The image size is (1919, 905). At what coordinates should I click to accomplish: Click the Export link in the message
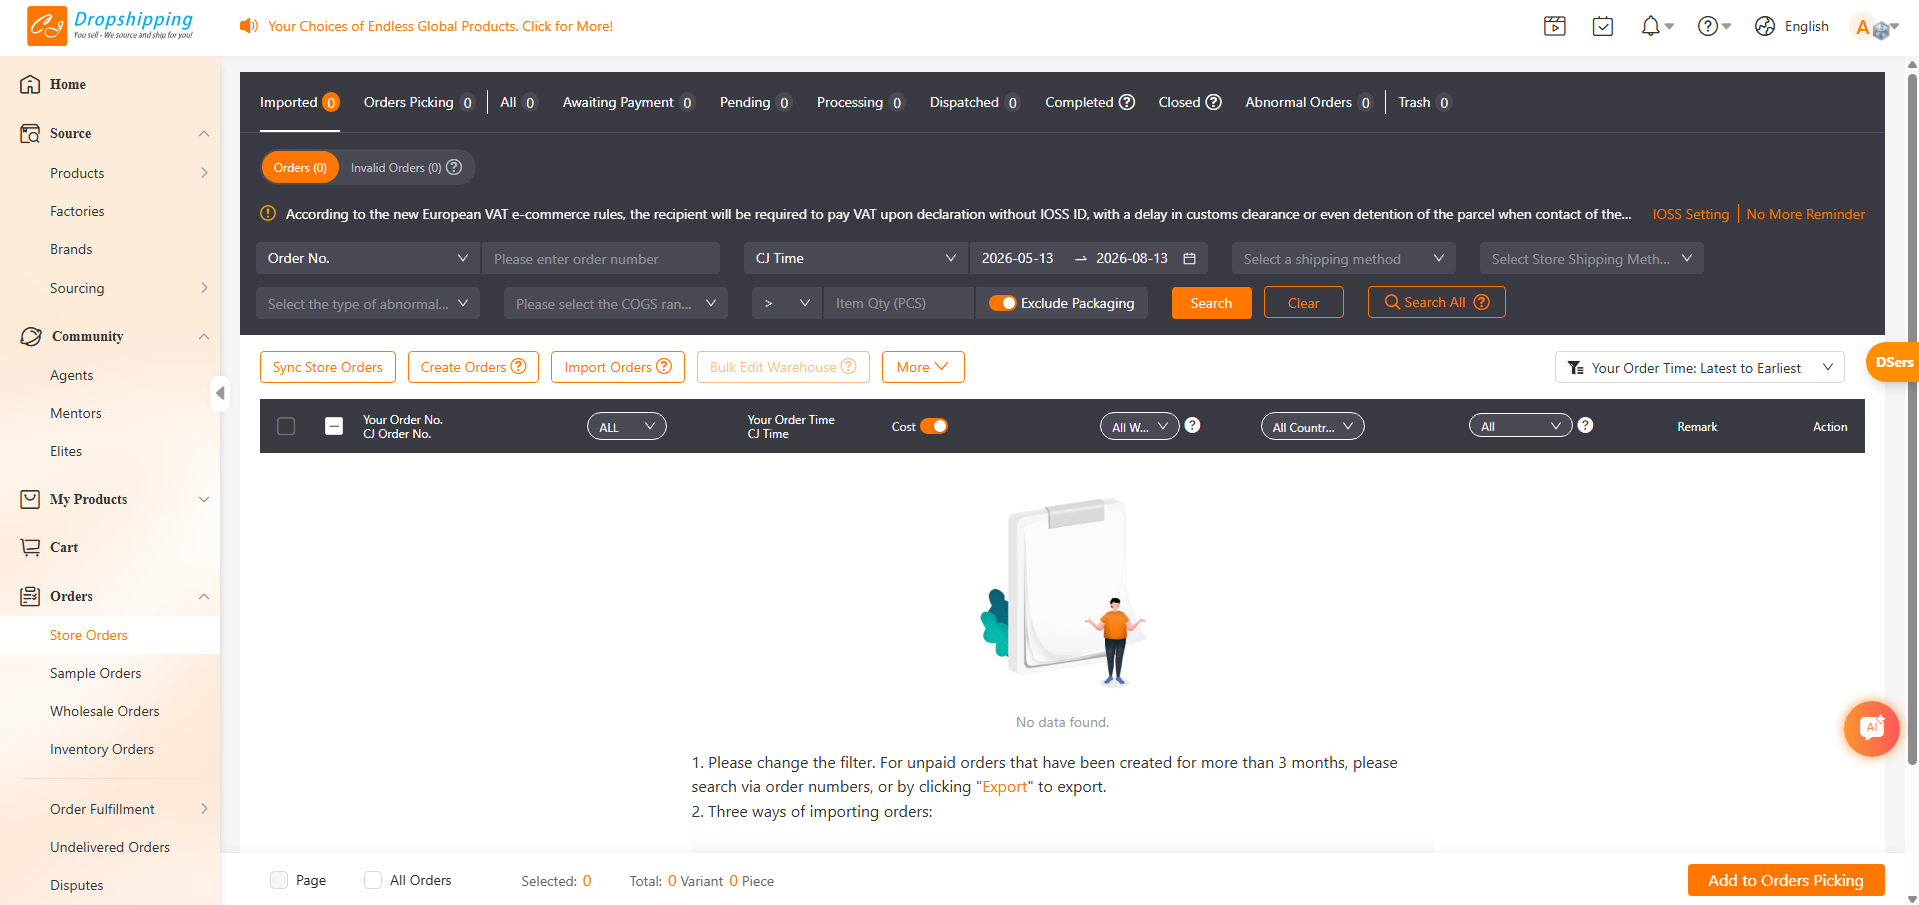click(x=1004, y=787)
